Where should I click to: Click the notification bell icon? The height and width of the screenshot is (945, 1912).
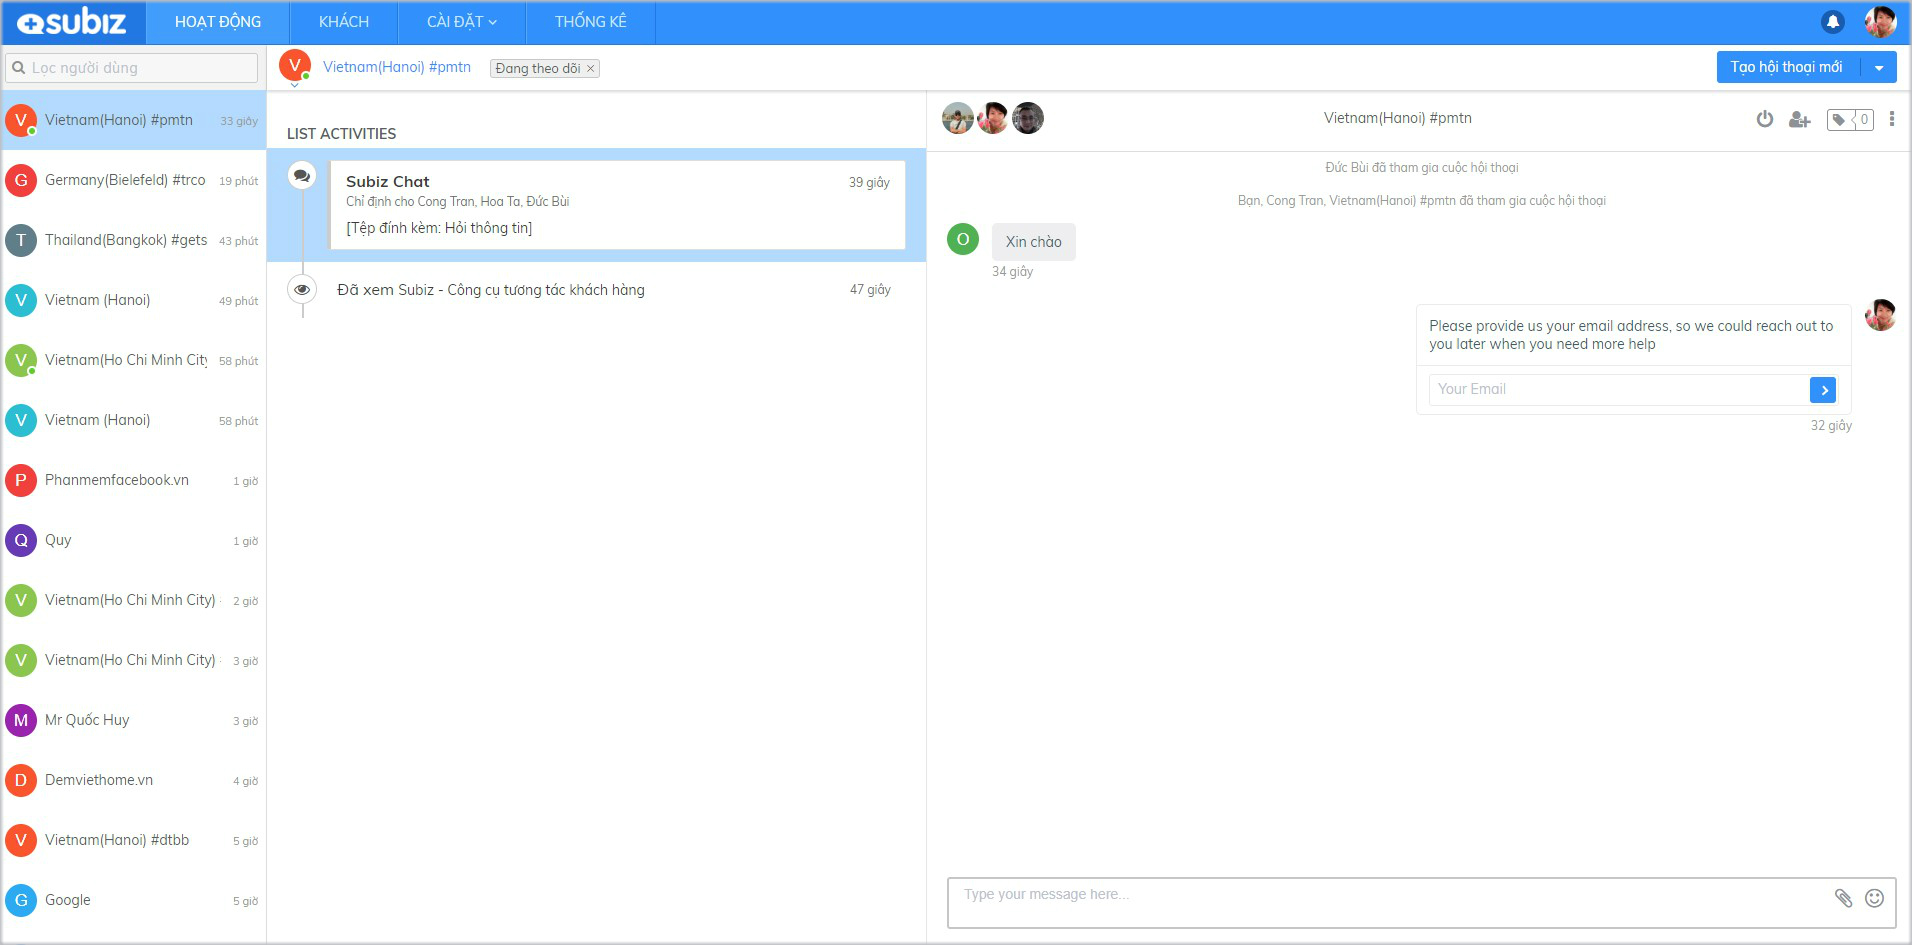[x=1833, y=22]
